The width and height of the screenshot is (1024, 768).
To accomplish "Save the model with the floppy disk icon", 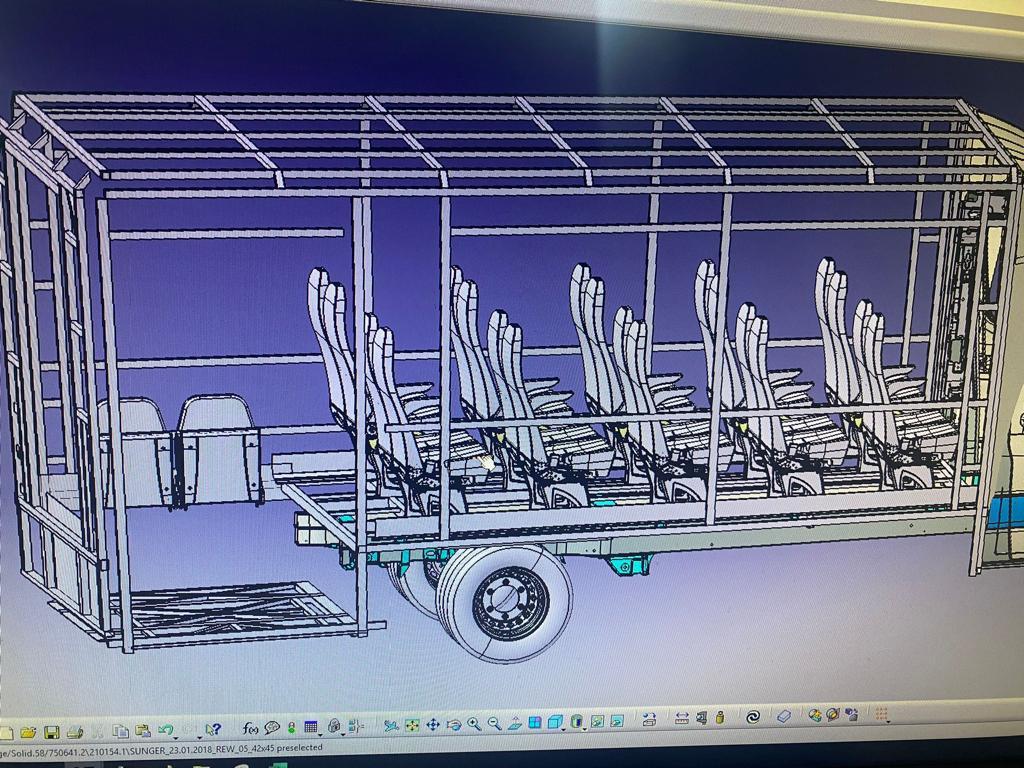I will click(52, 732).
